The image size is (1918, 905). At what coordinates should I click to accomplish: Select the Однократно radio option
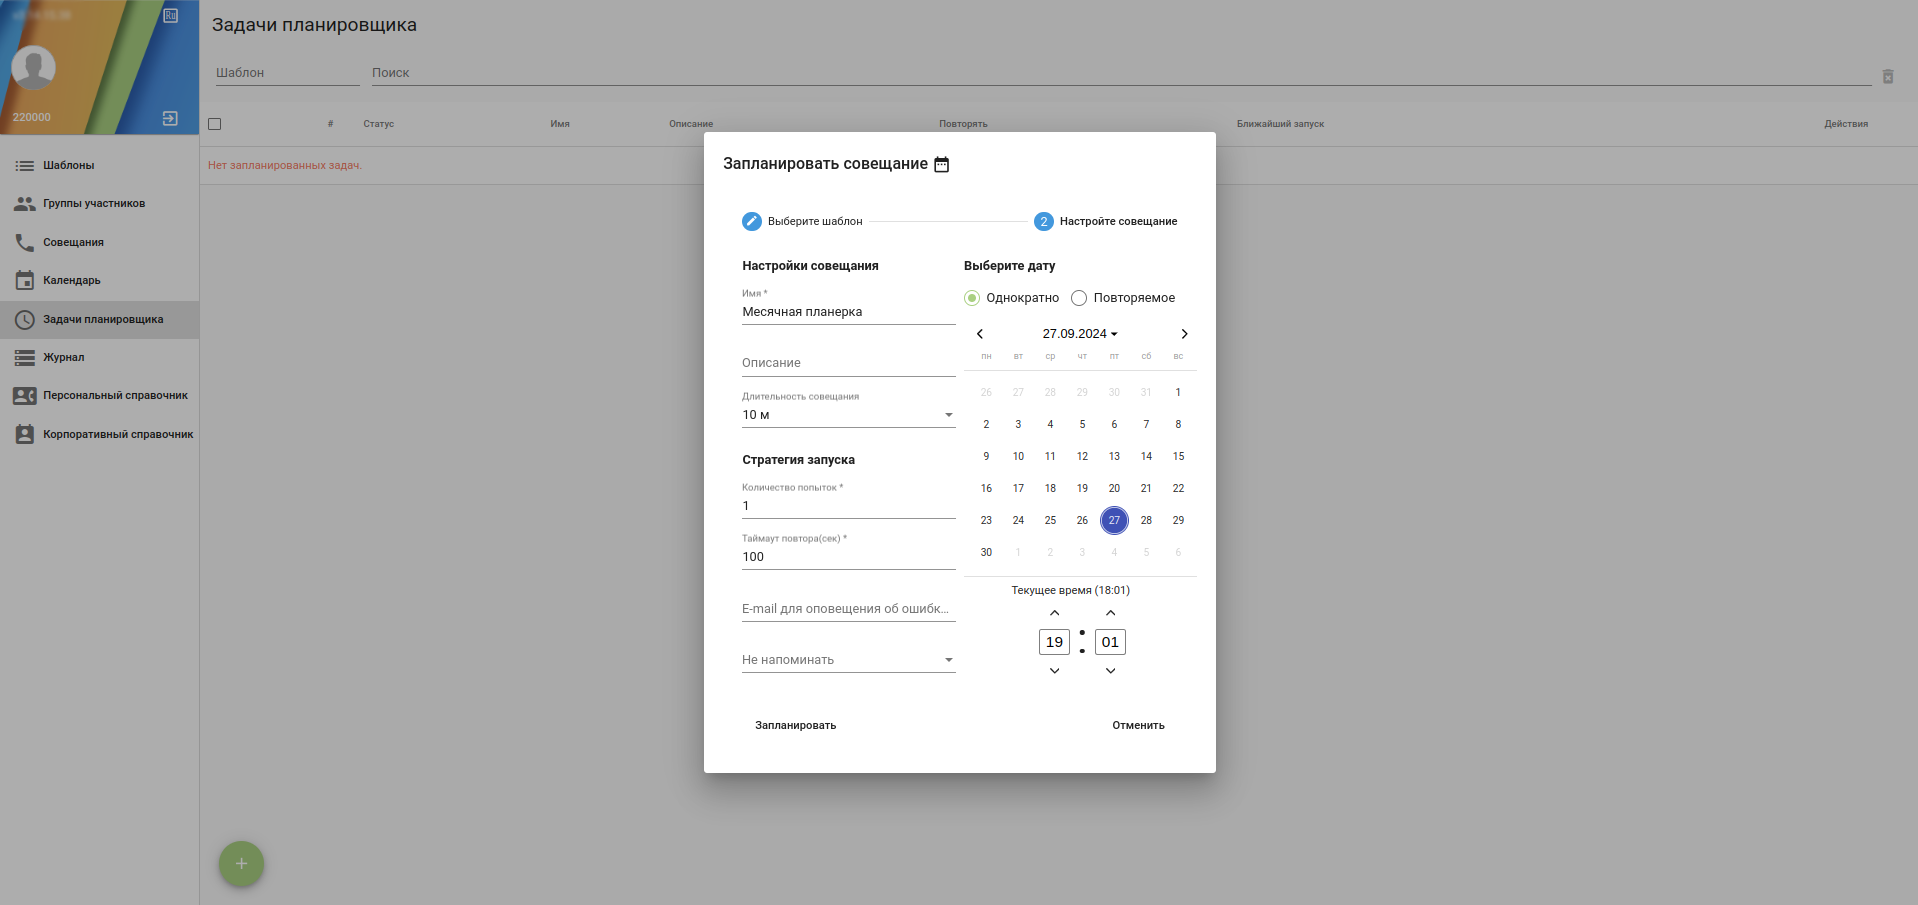972,298
